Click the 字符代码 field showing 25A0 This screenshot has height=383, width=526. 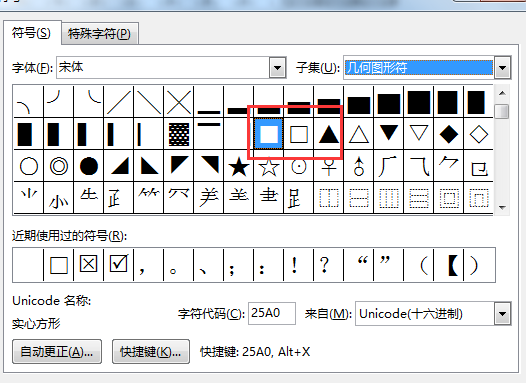pyautogui.click(x=272, y=313)
